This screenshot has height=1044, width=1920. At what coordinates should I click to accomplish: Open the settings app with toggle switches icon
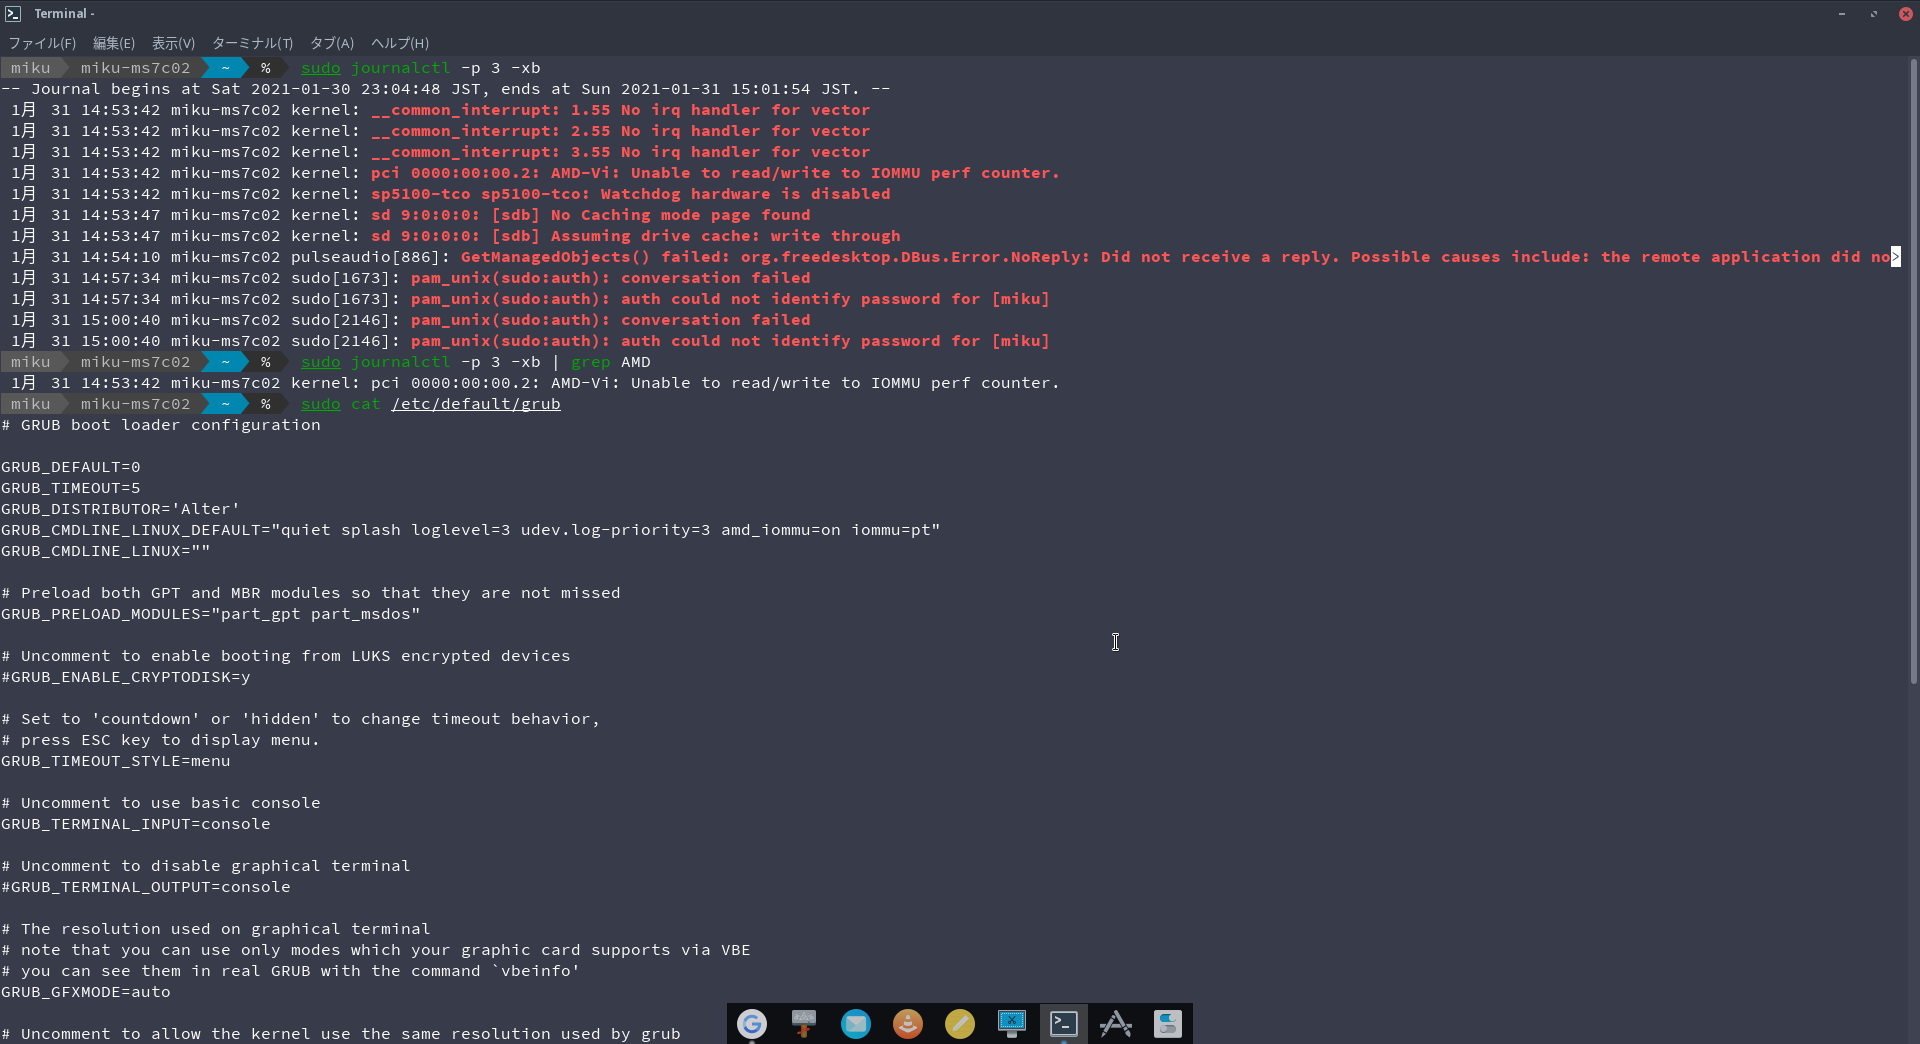pos(1168,1024)
